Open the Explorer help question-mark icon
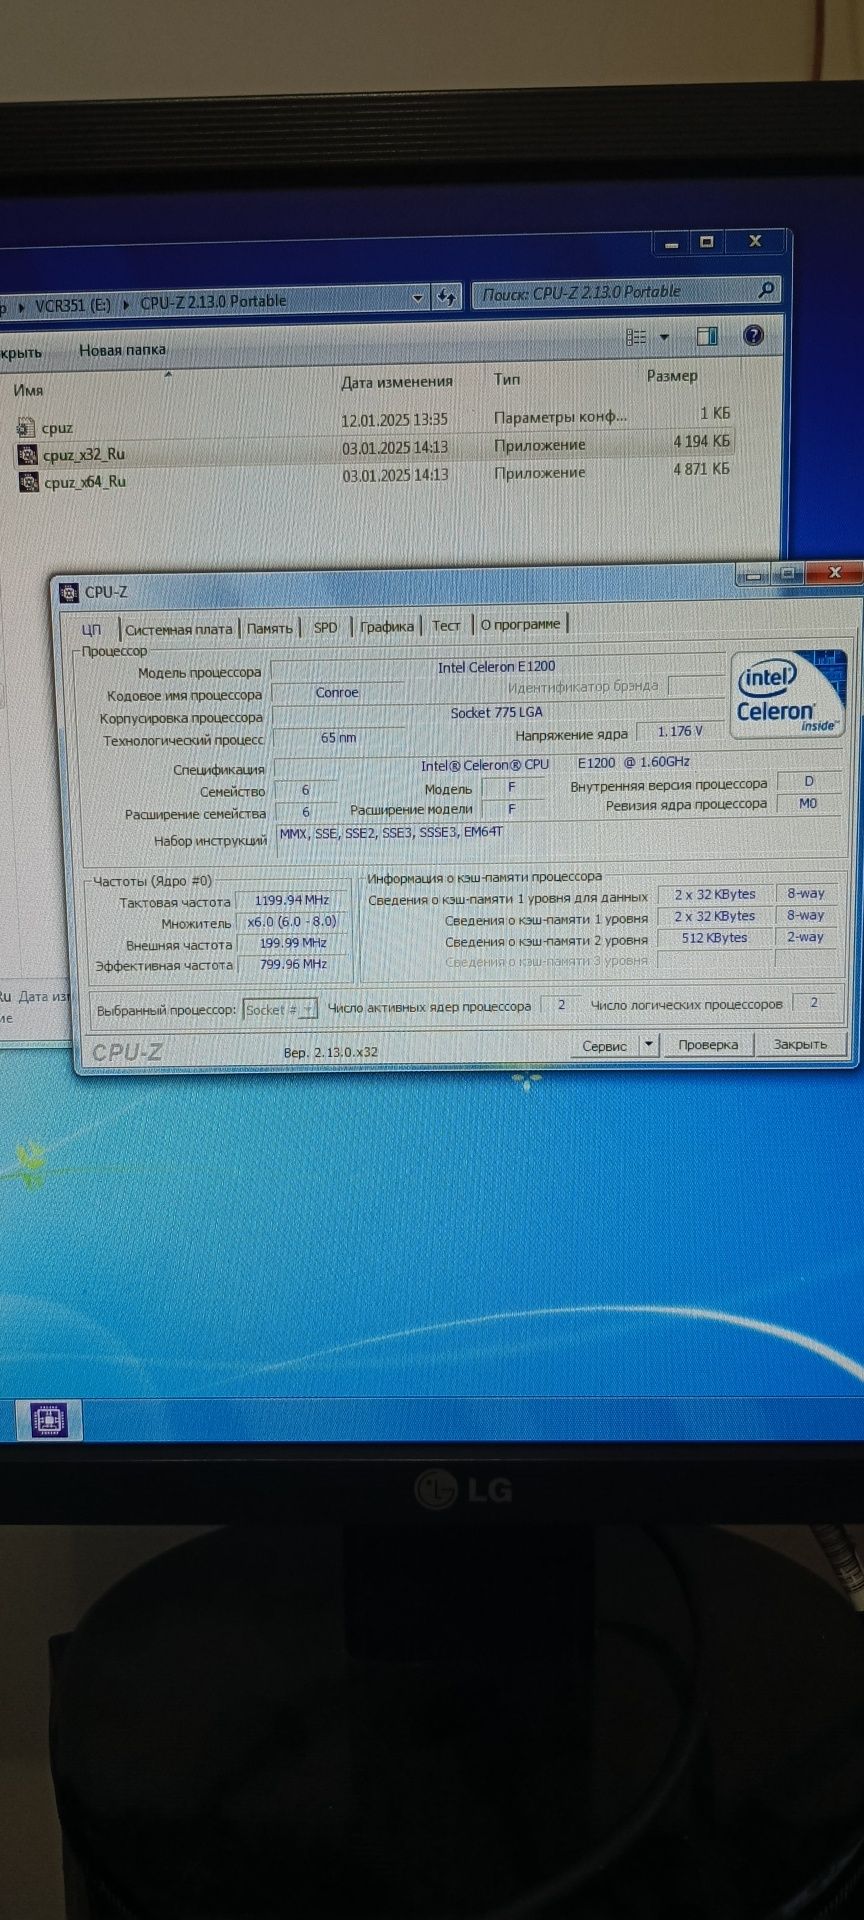 tap(754, 335)
